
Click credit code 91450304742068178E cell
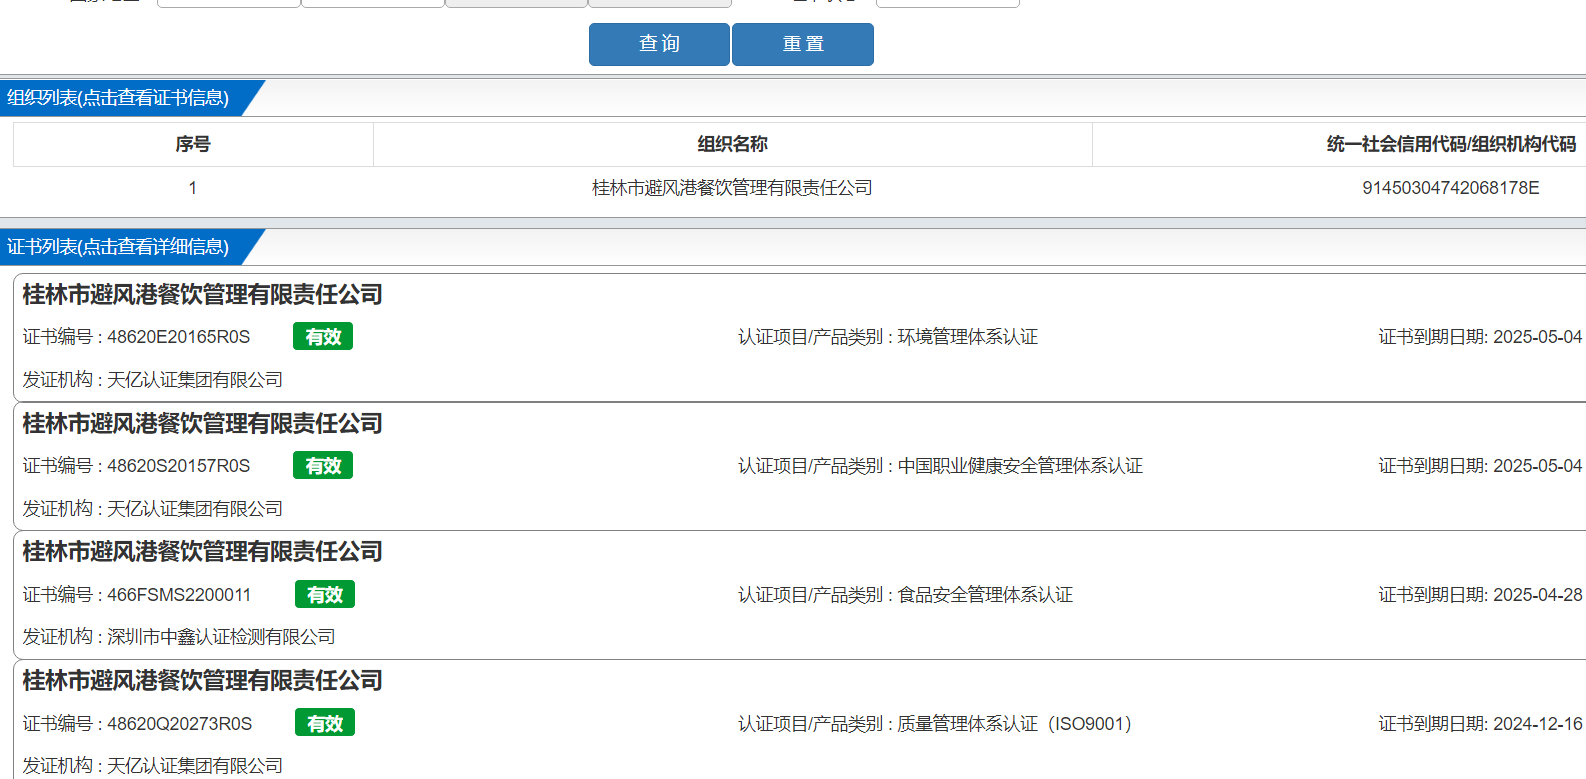click(1451, 188)
